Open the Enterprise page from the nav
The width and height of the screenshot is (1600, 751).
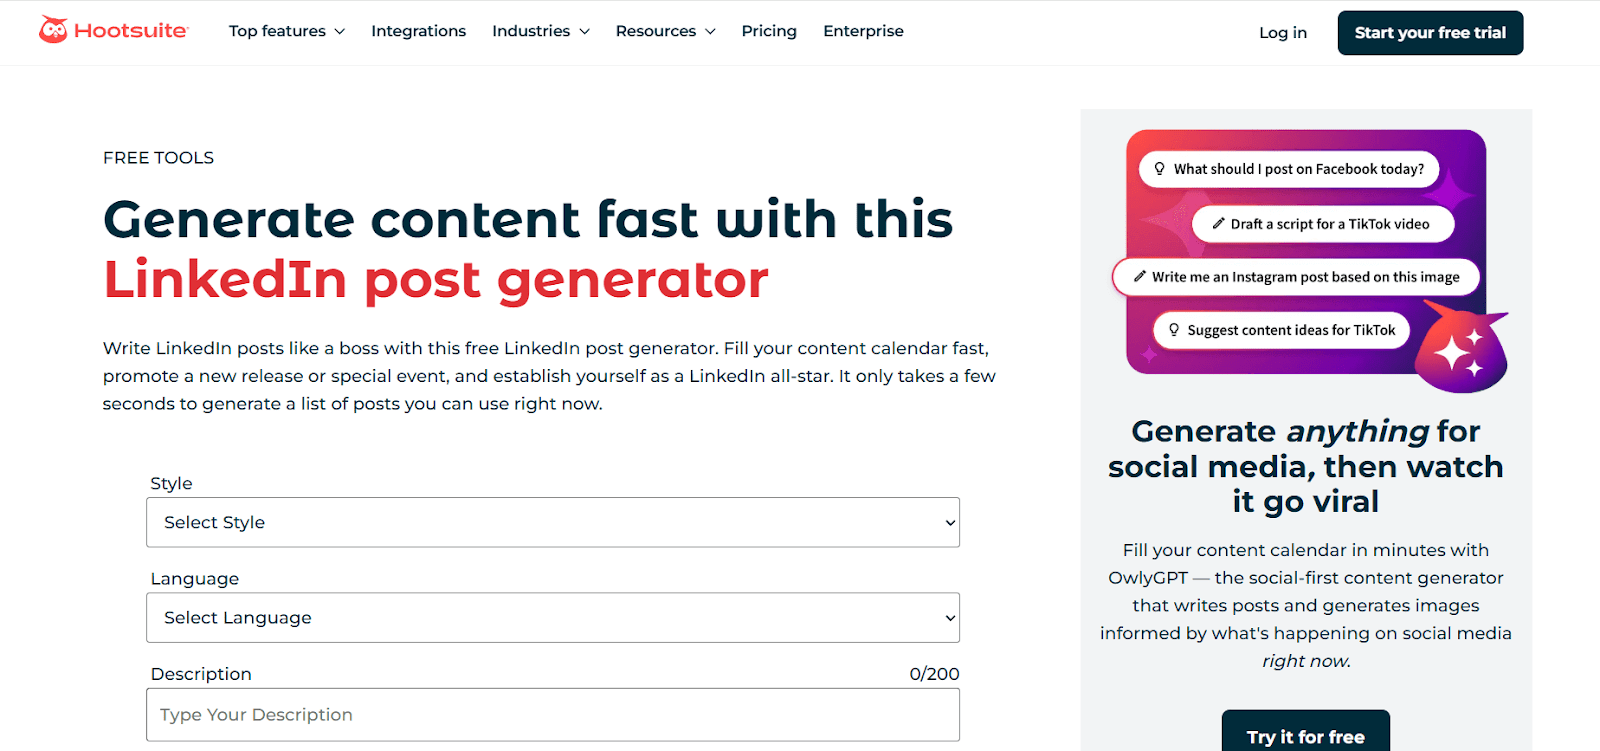tap(862, 31)
